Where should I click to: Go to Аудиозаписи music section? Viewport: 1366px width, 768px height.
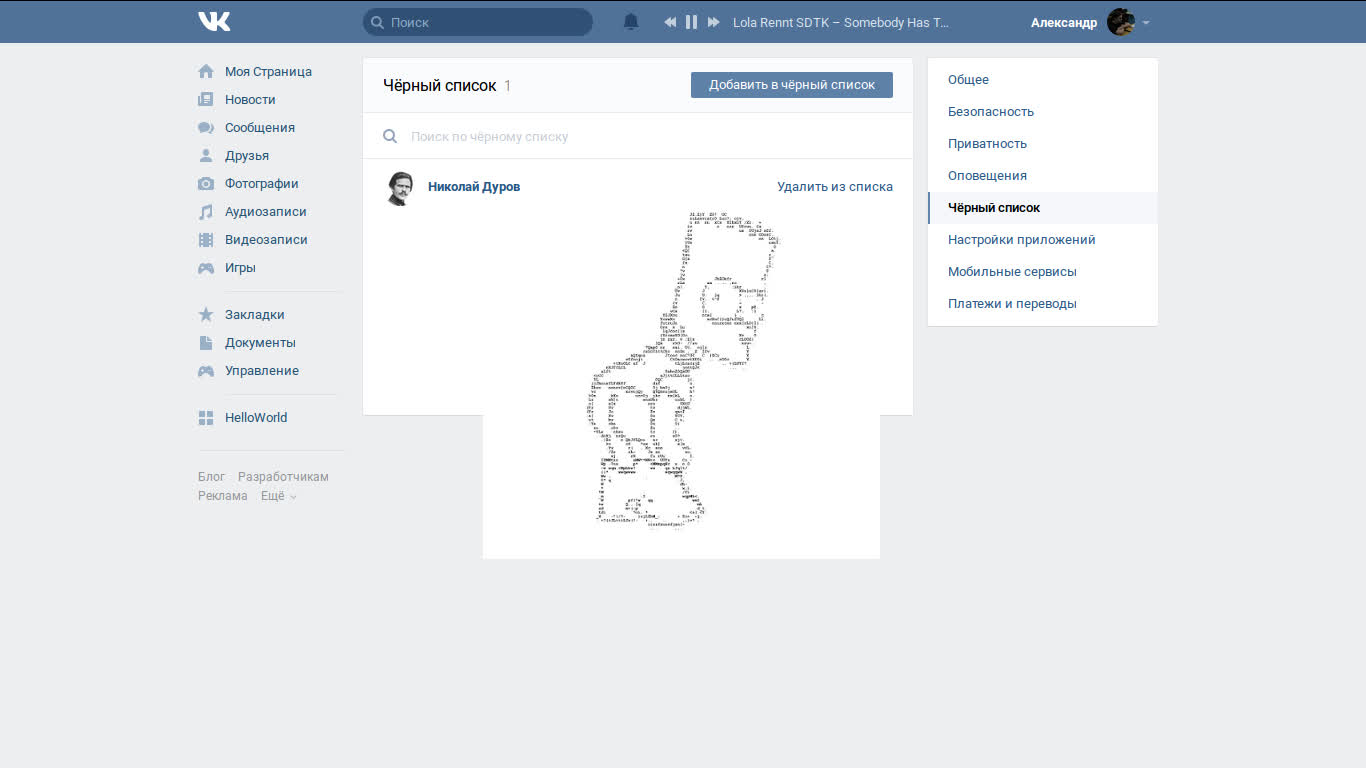coord(265,212)
